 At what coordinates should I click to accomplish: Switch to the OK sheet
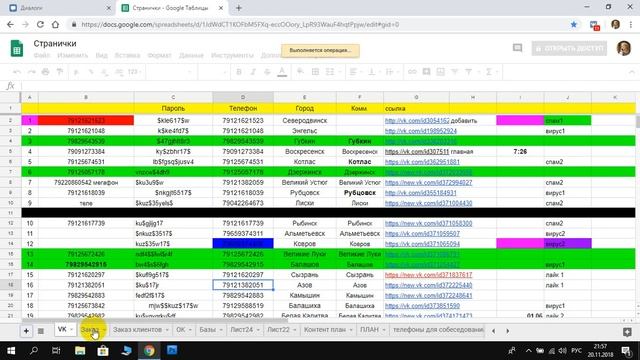point(180,329)
